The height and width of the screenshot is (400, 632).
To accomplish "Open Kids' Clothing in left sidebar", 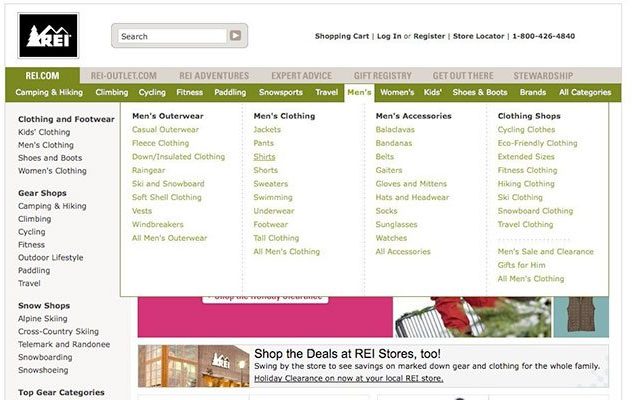I will coord(44,132).
